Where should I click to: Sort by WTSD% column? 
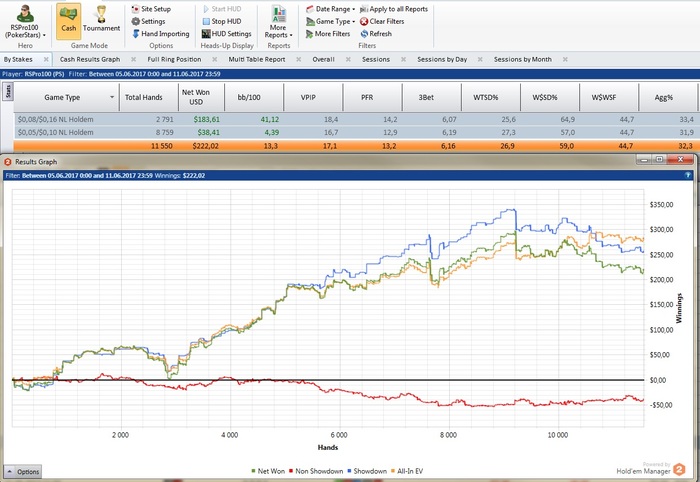tap(491, 97)
